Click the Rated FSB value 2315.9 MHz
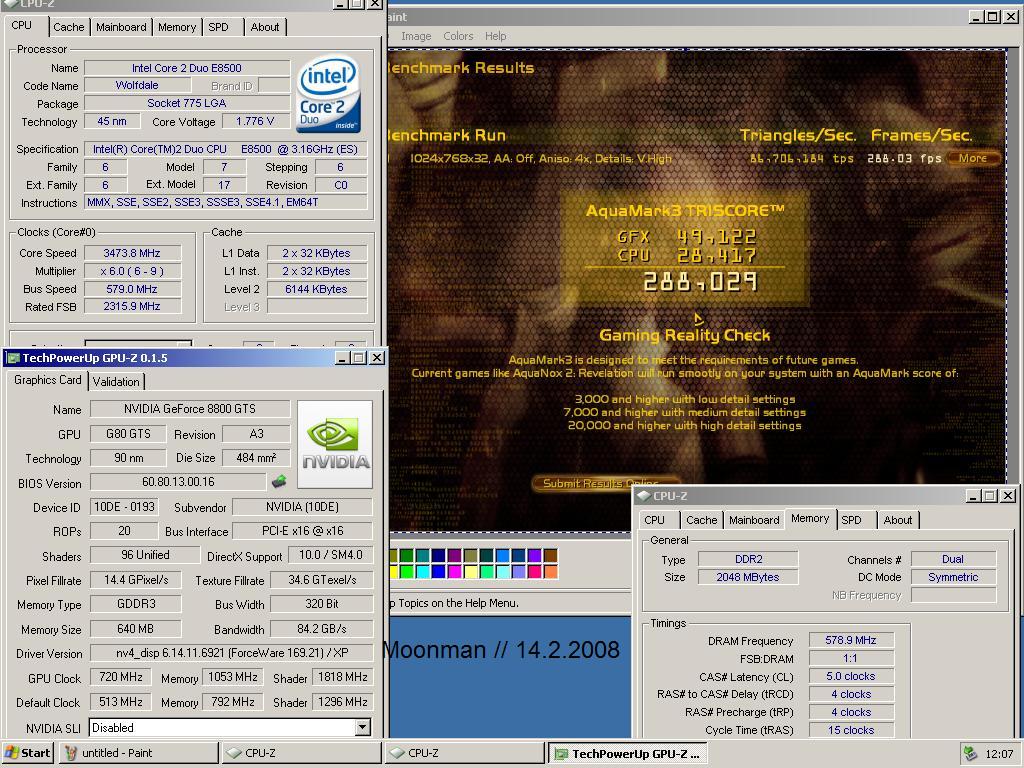1024x768 pixels. pyautogui.click(x=132, y=306)
